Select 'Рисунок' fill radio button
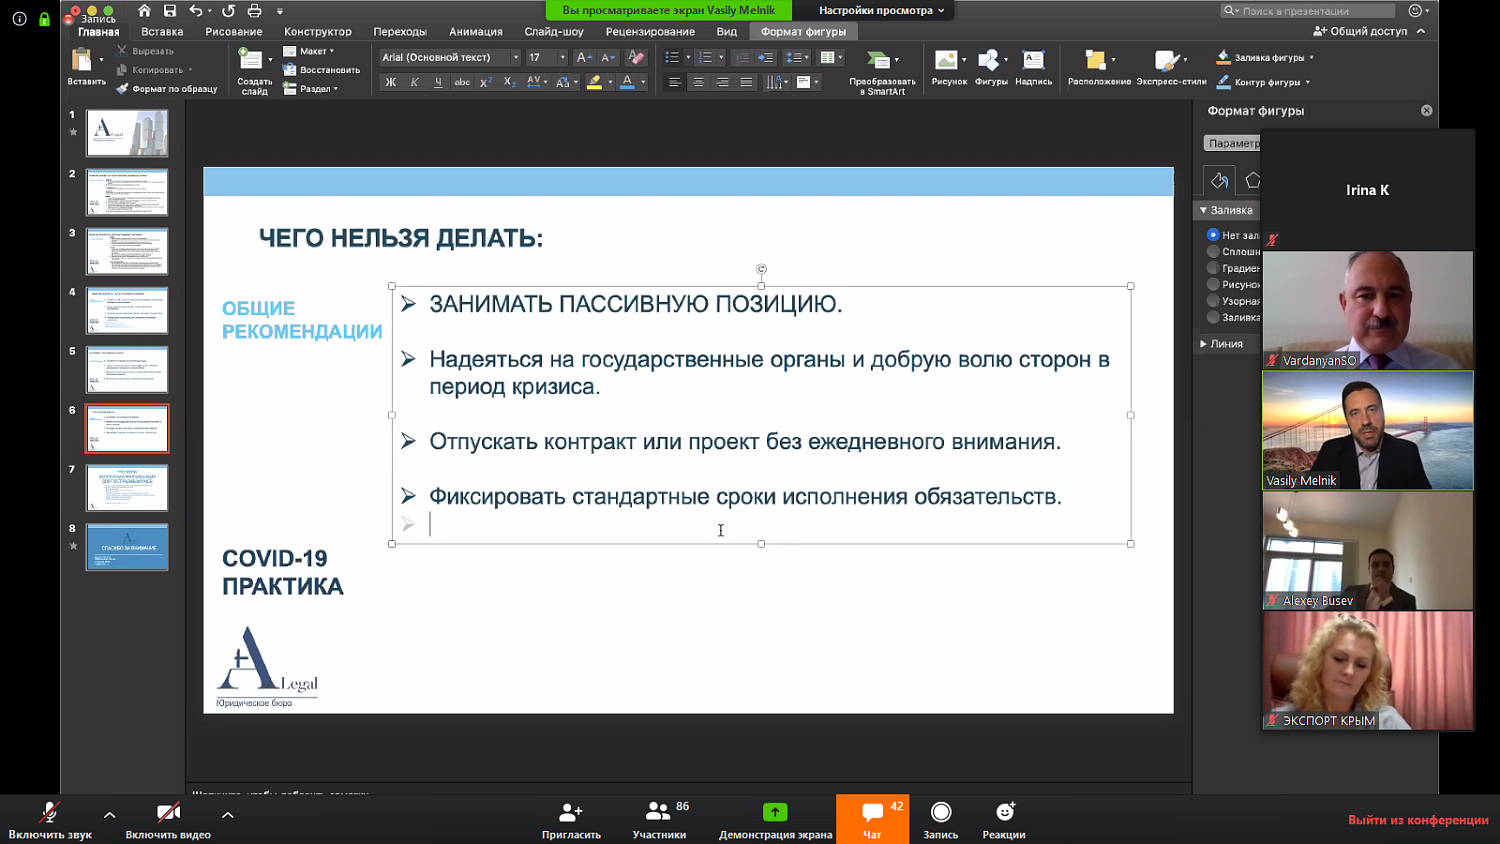The height and width of the screenshot is (844, 1500). click(x=1213, y=284)
